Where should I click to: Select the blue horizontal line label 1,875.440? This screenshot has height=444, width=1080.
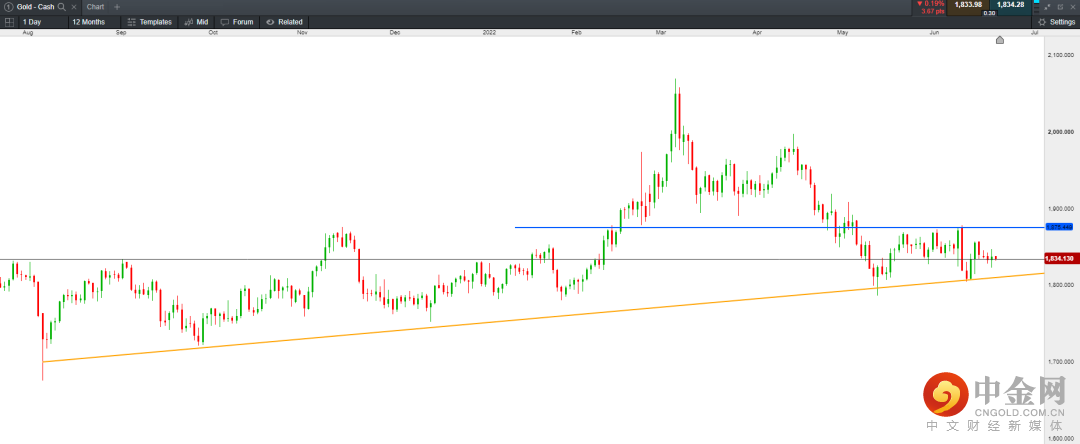coord(1059,227)
